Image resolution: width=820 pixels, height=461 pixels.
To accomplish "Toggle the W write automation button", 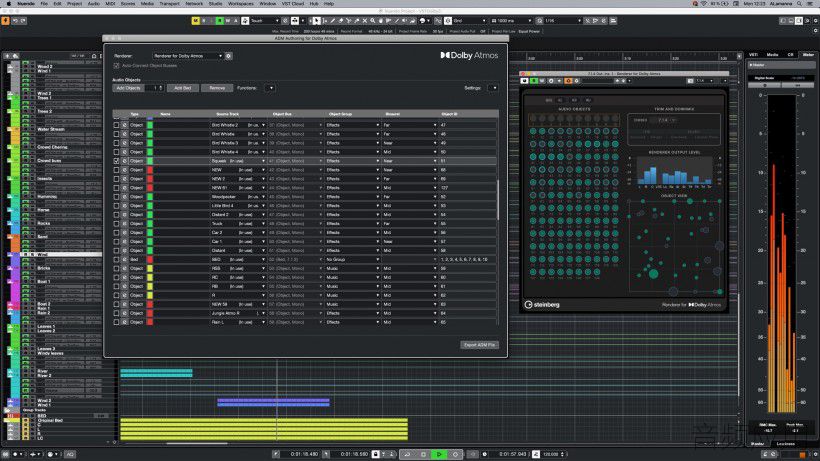I will 227,21.
